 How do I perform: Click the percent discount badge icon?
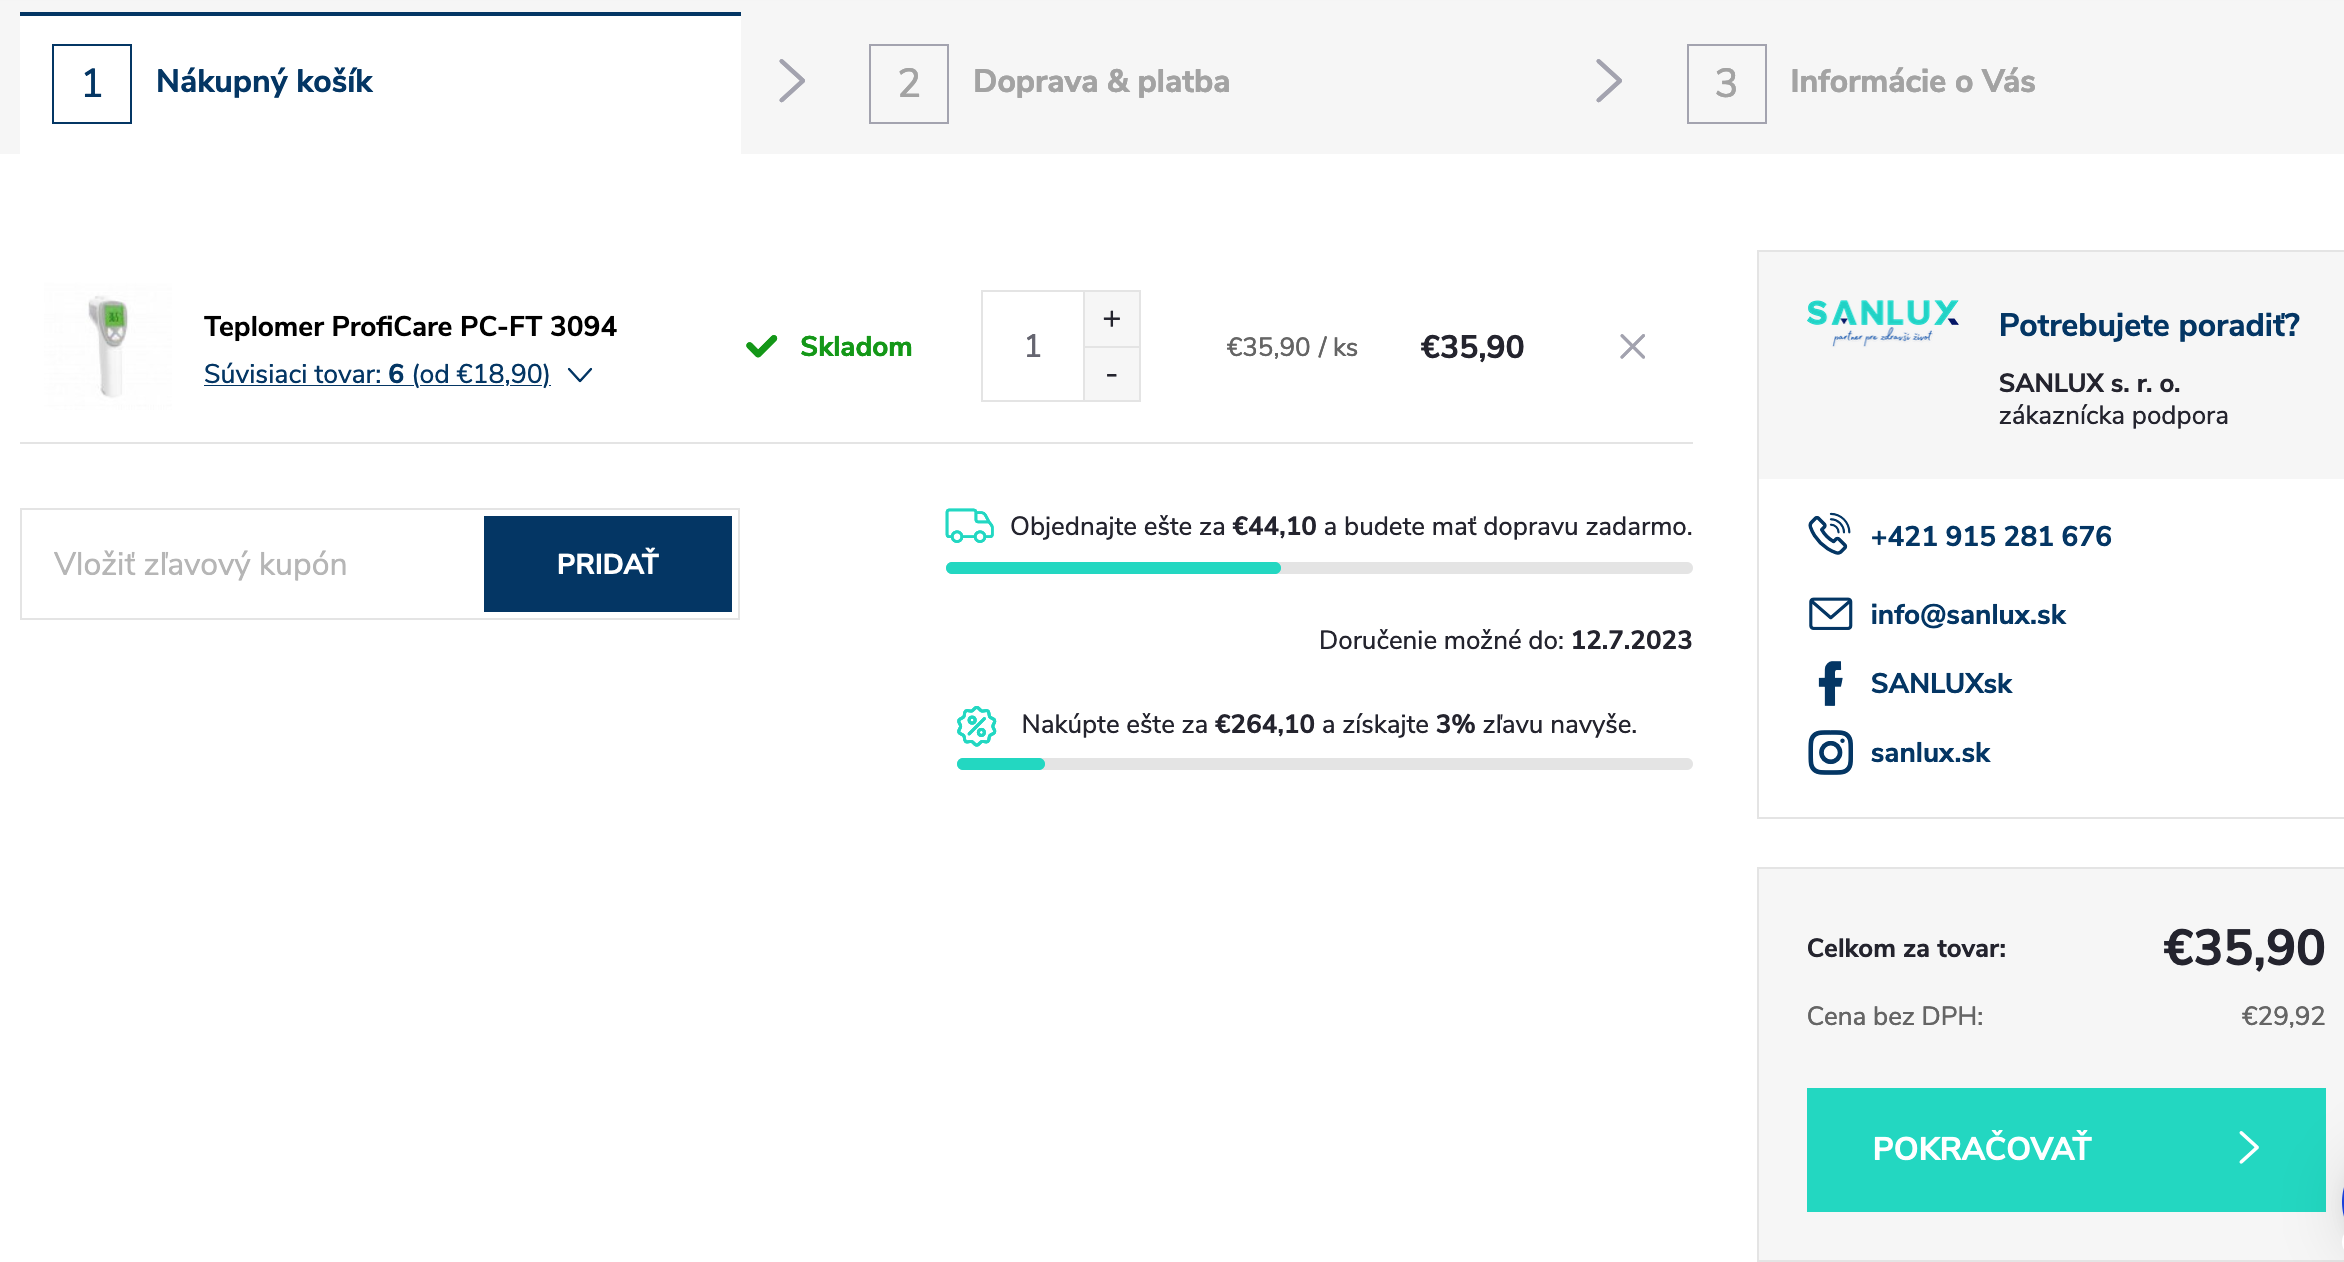tap(976, 726)
